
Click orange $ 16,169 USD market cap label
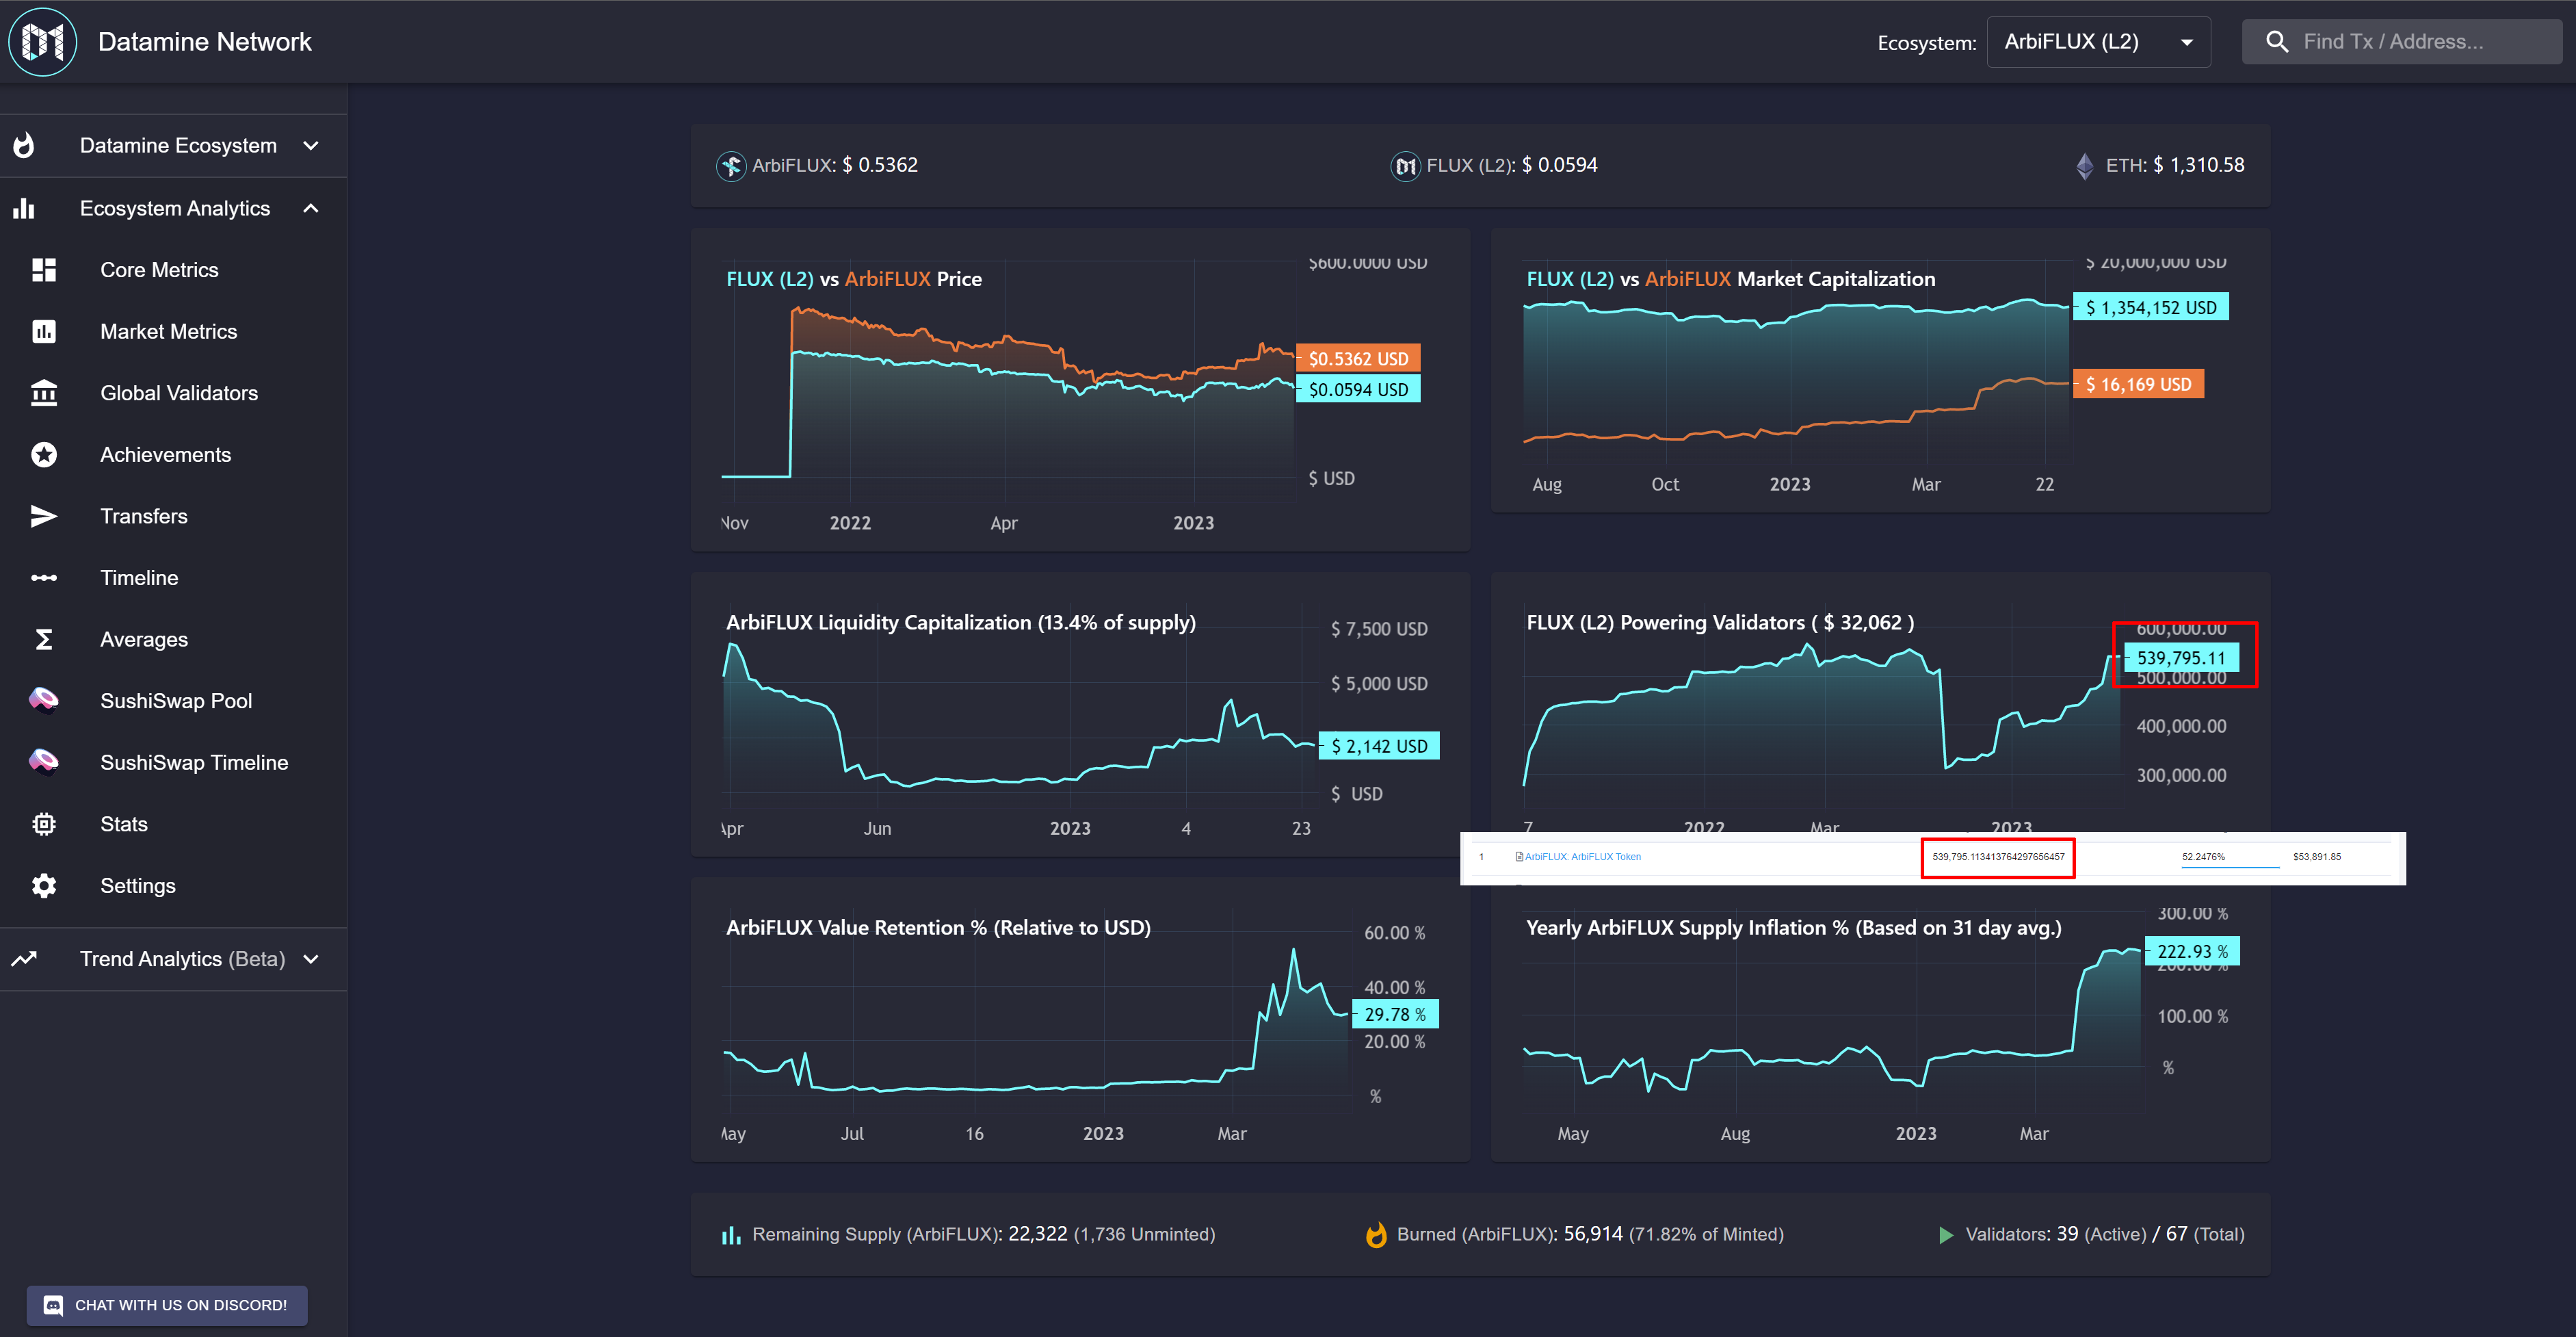pos(2138,385)
